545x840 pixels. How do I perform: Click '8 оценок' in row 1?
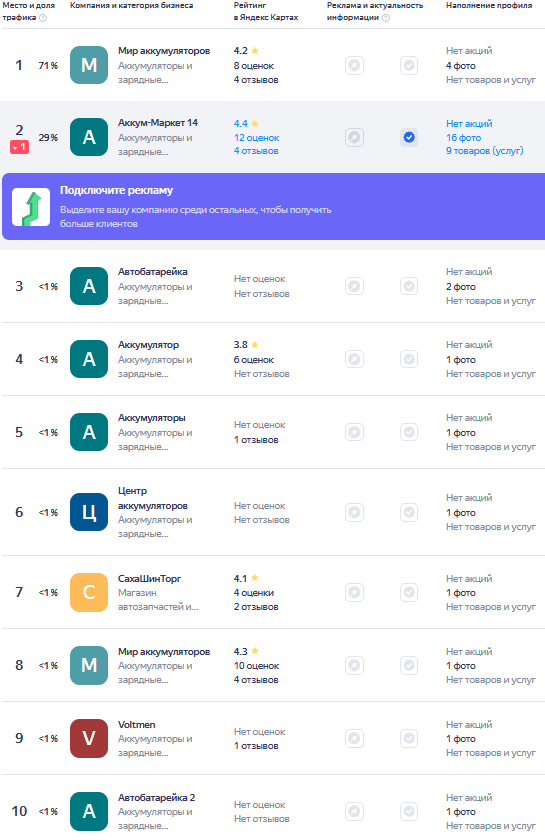[253, 66]
